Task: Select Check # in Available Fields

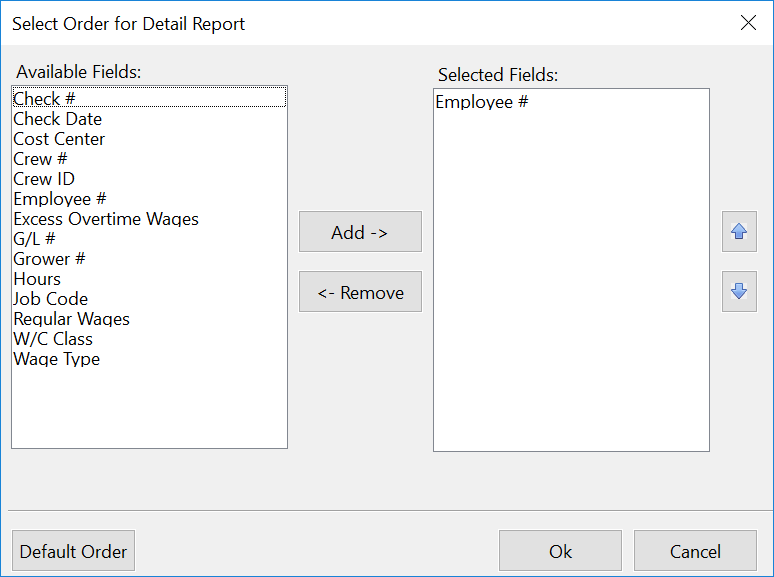Action: tap(44, 98)
